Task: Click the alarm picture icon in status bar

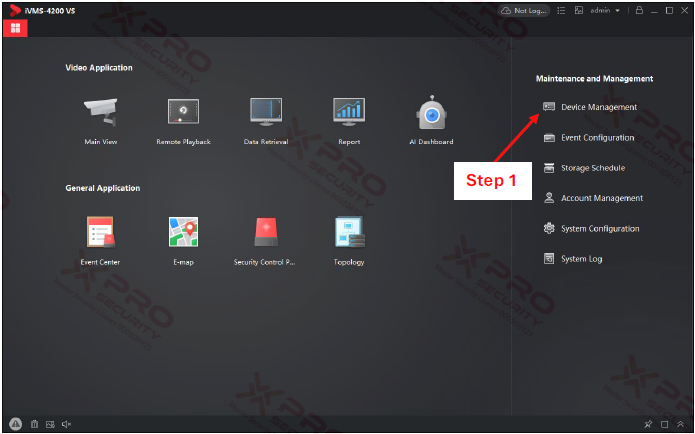Action: point(50,424)
